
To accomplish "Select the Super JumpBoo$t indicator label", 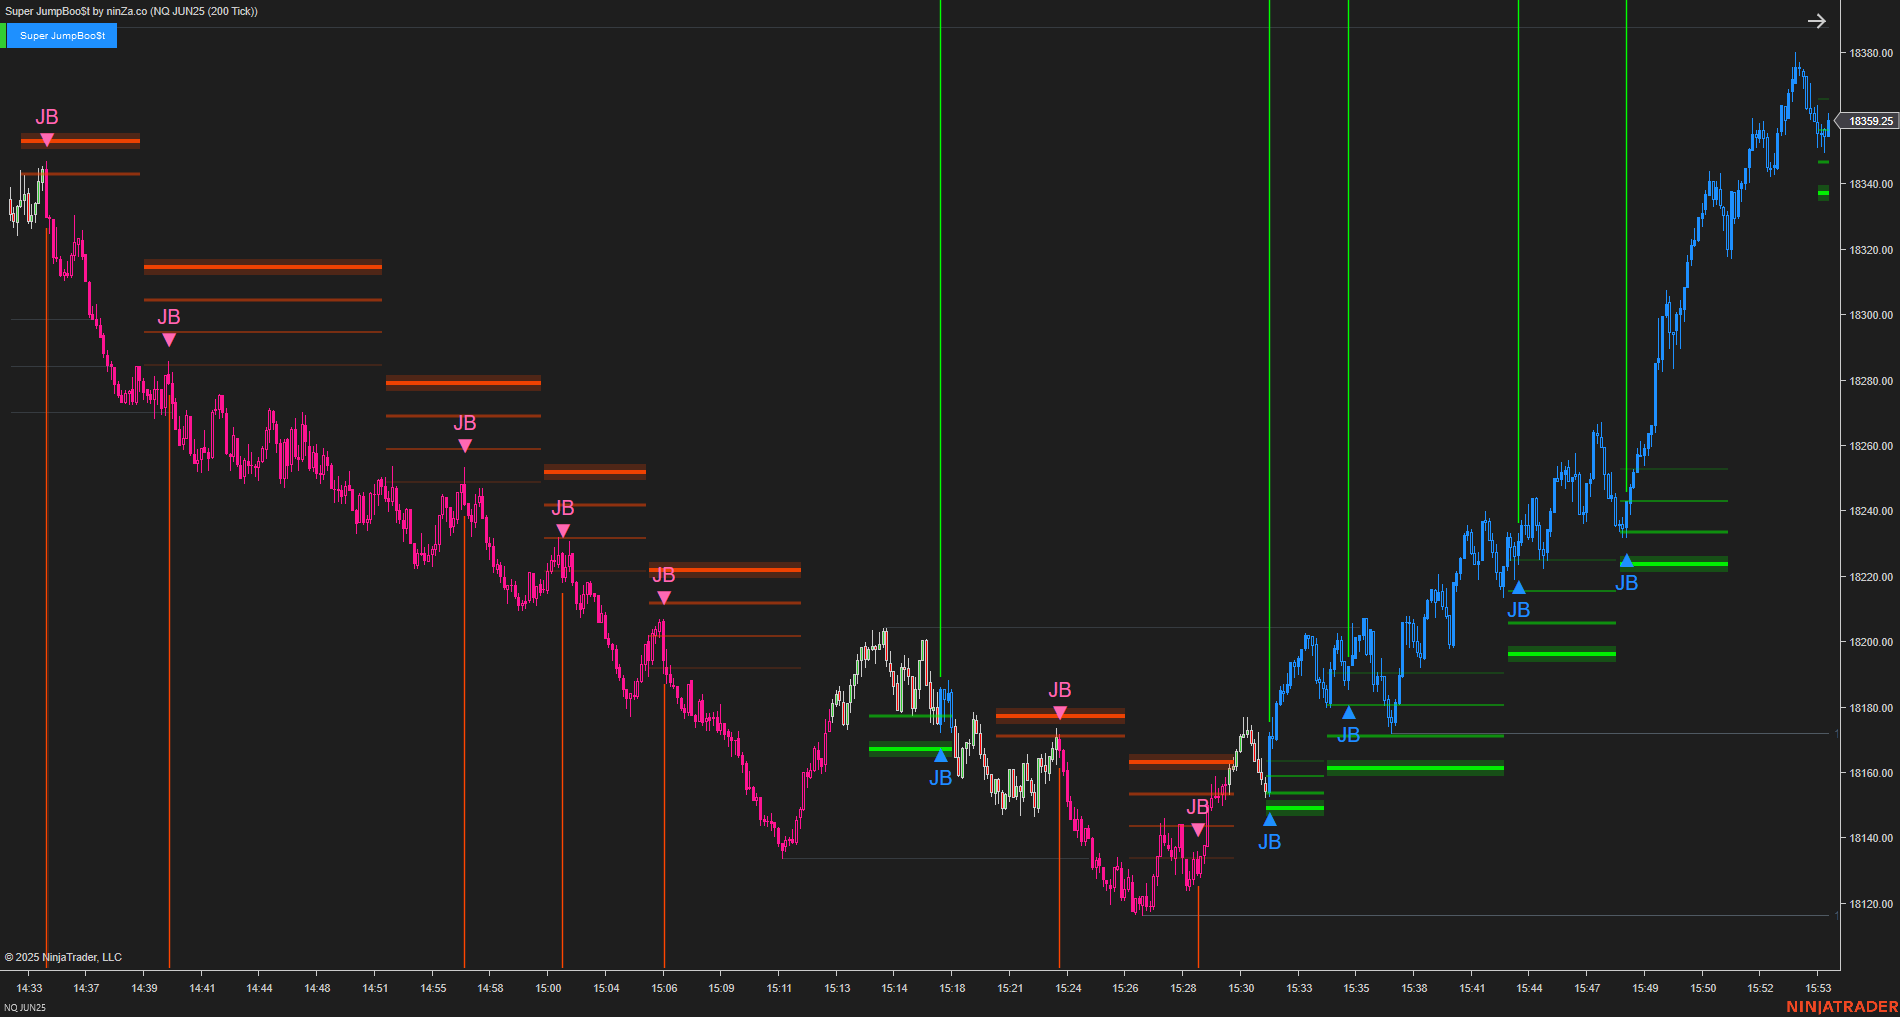I will (62, 35).
